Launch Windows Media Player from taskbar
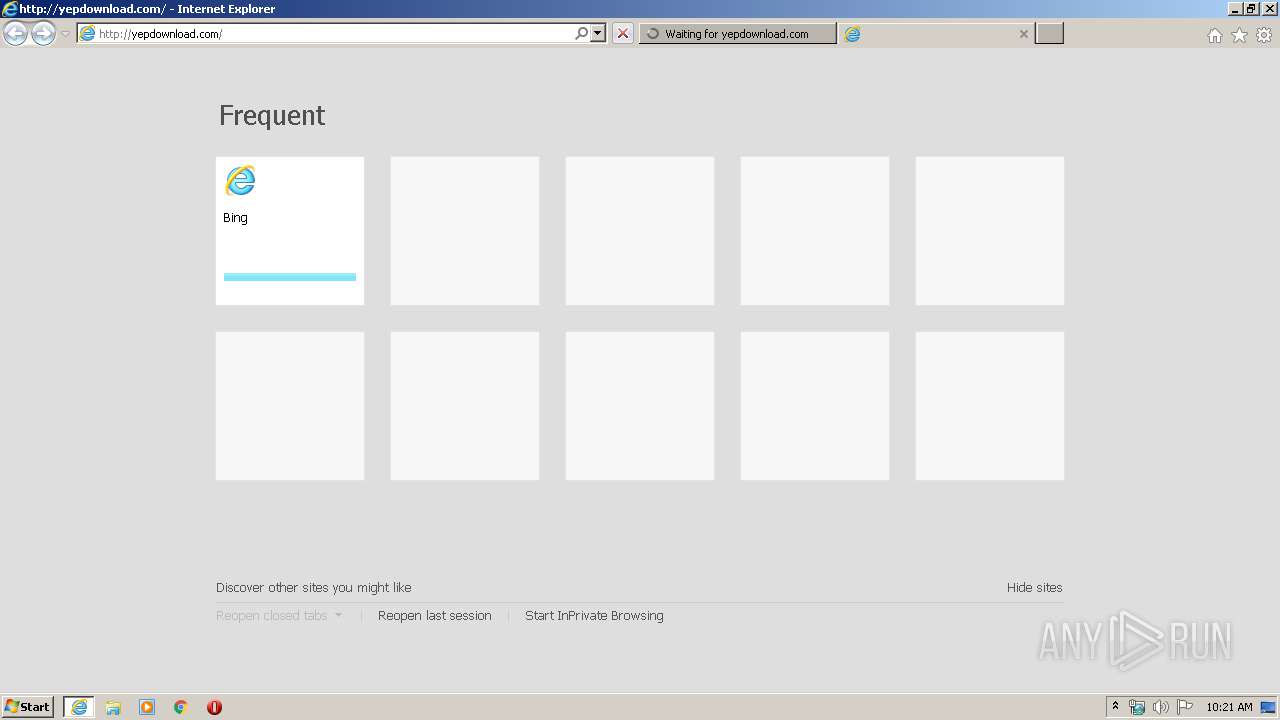1280x720 pixels. click(147, 707)
